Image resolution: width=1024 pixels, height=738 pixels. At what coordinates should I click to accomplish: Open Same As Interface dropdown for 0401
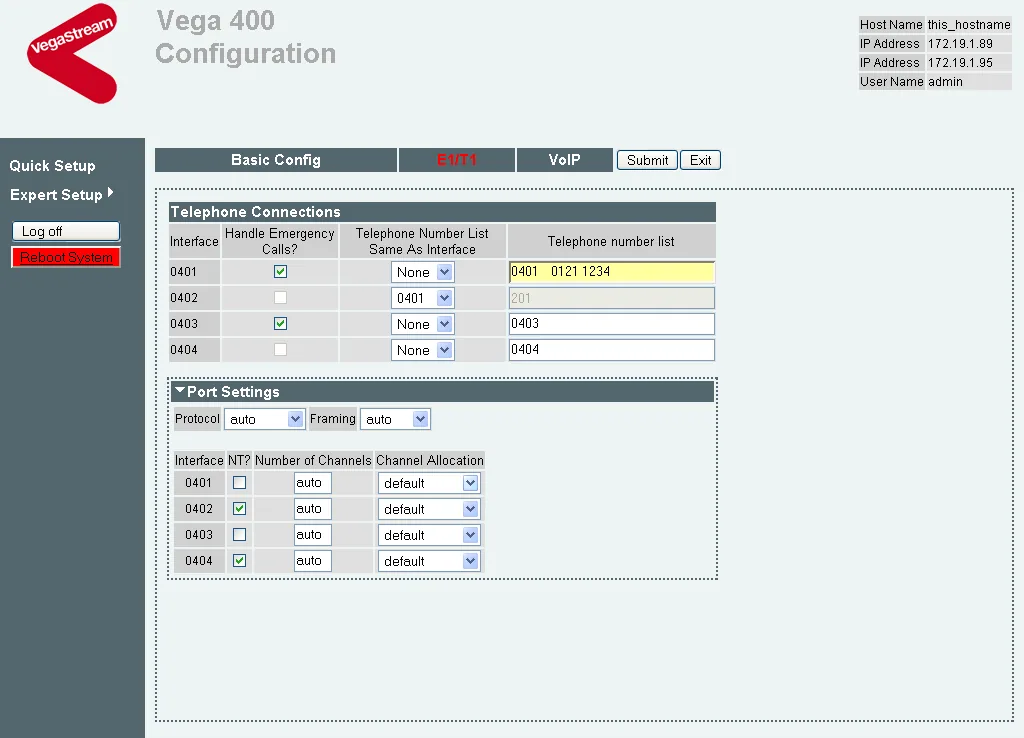click(x=423, y=272)
